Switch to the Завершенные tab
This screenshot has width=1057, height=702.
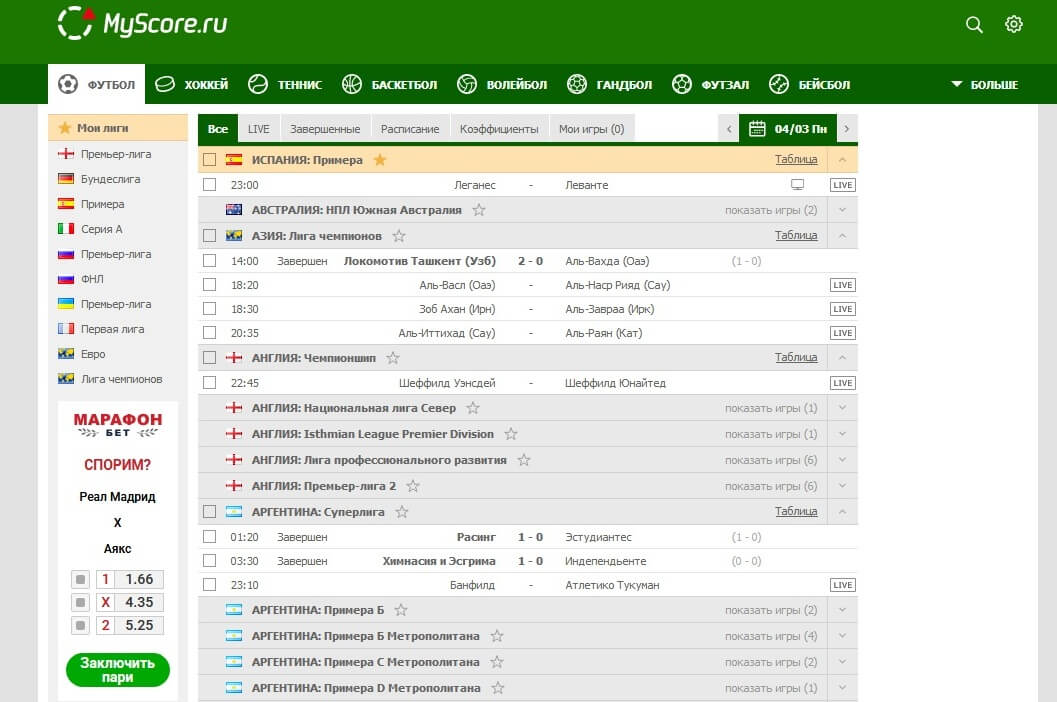pyautogui.click(x=325, y=129)
